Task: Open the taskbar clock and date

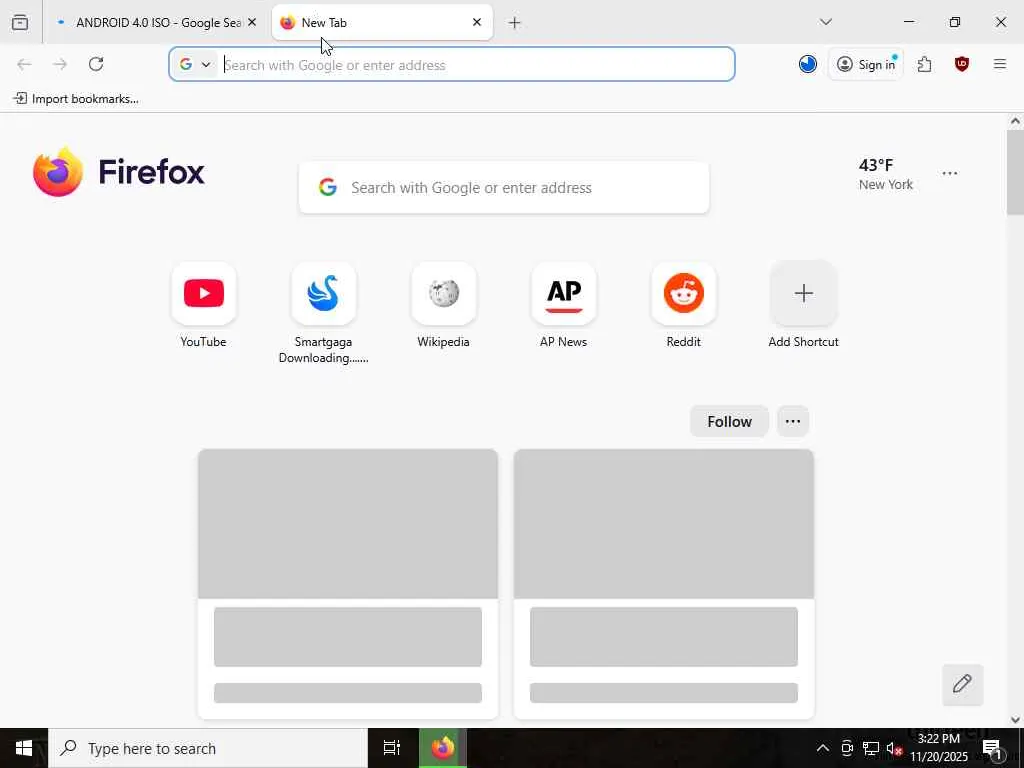Action: (938, 748)
